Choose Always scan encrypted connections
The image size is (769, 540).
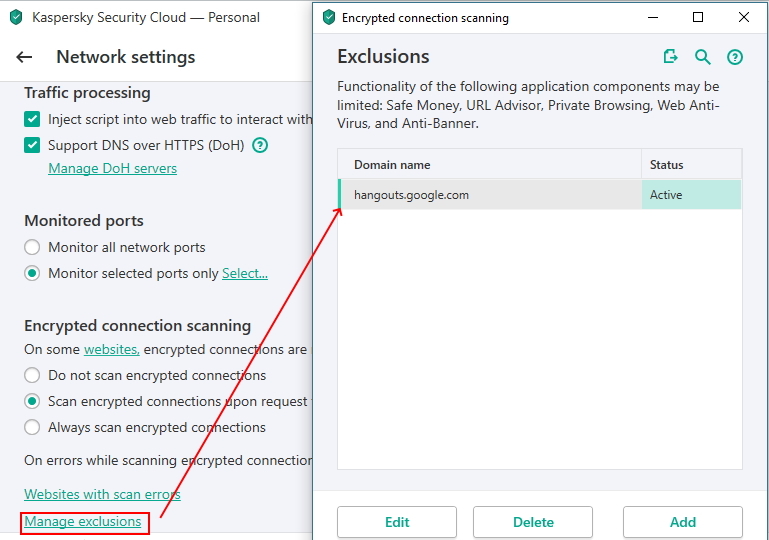tap(32, 427)
